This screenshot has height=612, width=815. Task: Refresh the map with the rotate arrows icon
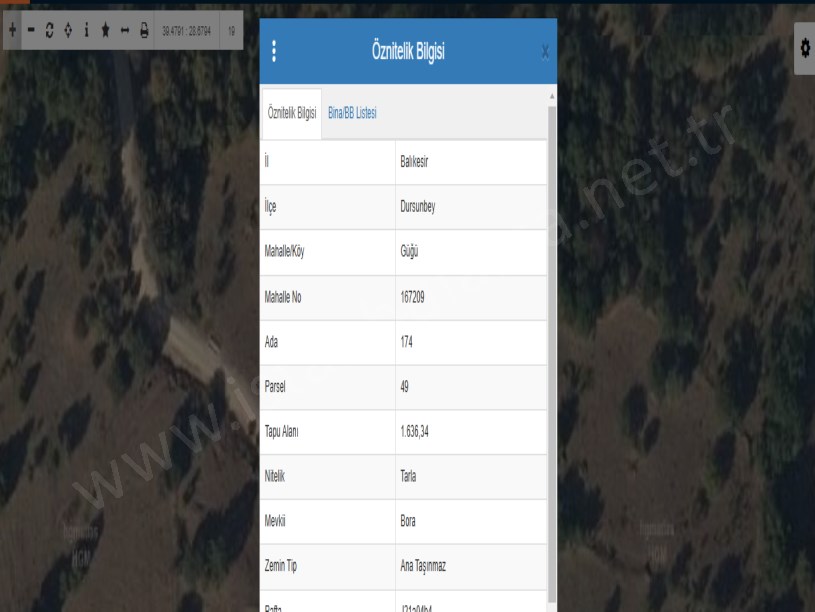pyautogui.click(x=49, y=31)
